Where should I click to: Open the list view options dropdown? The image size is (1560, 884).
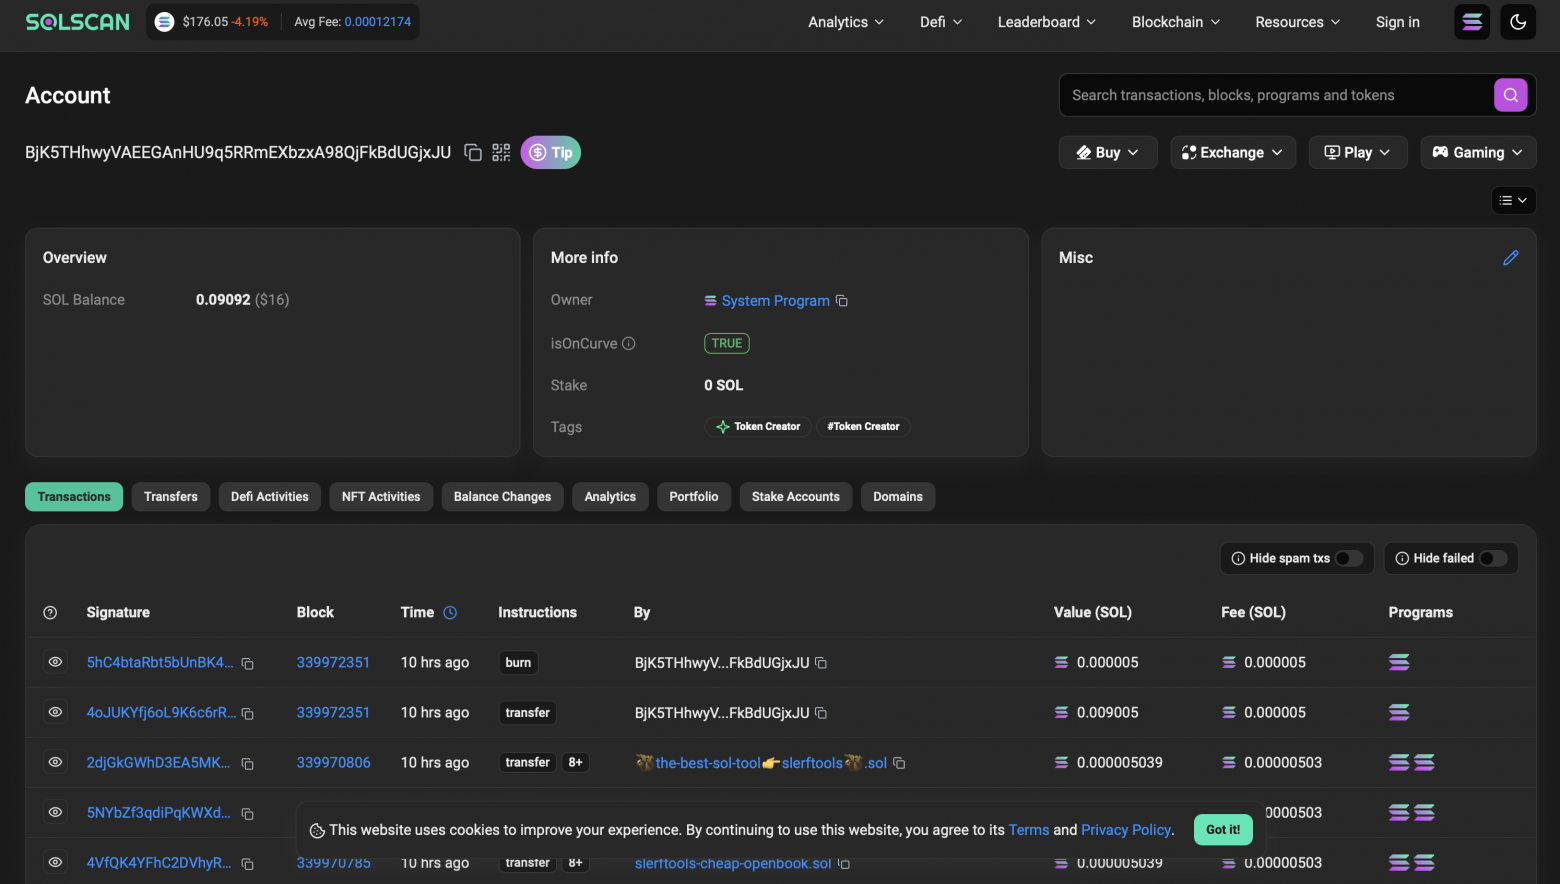(x=1512, y=201)
